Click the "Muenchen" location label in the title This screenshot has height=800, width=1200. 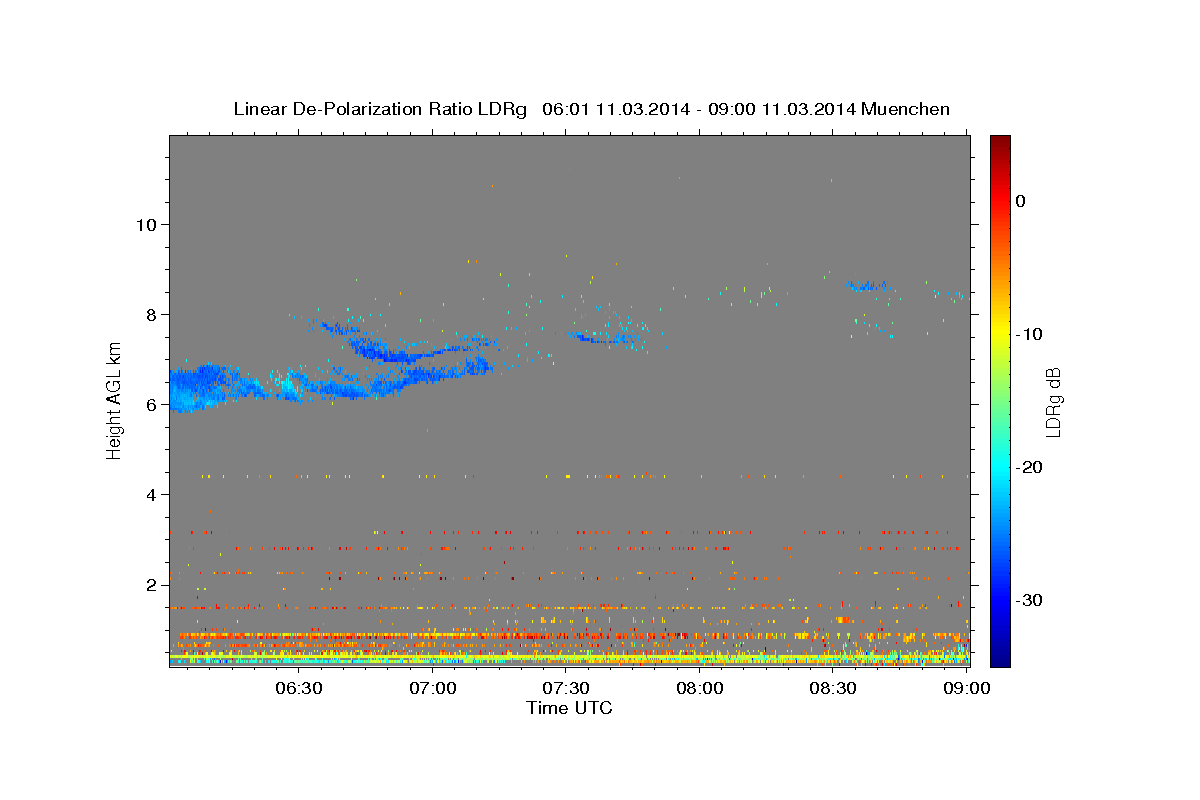tap(906, 109)
